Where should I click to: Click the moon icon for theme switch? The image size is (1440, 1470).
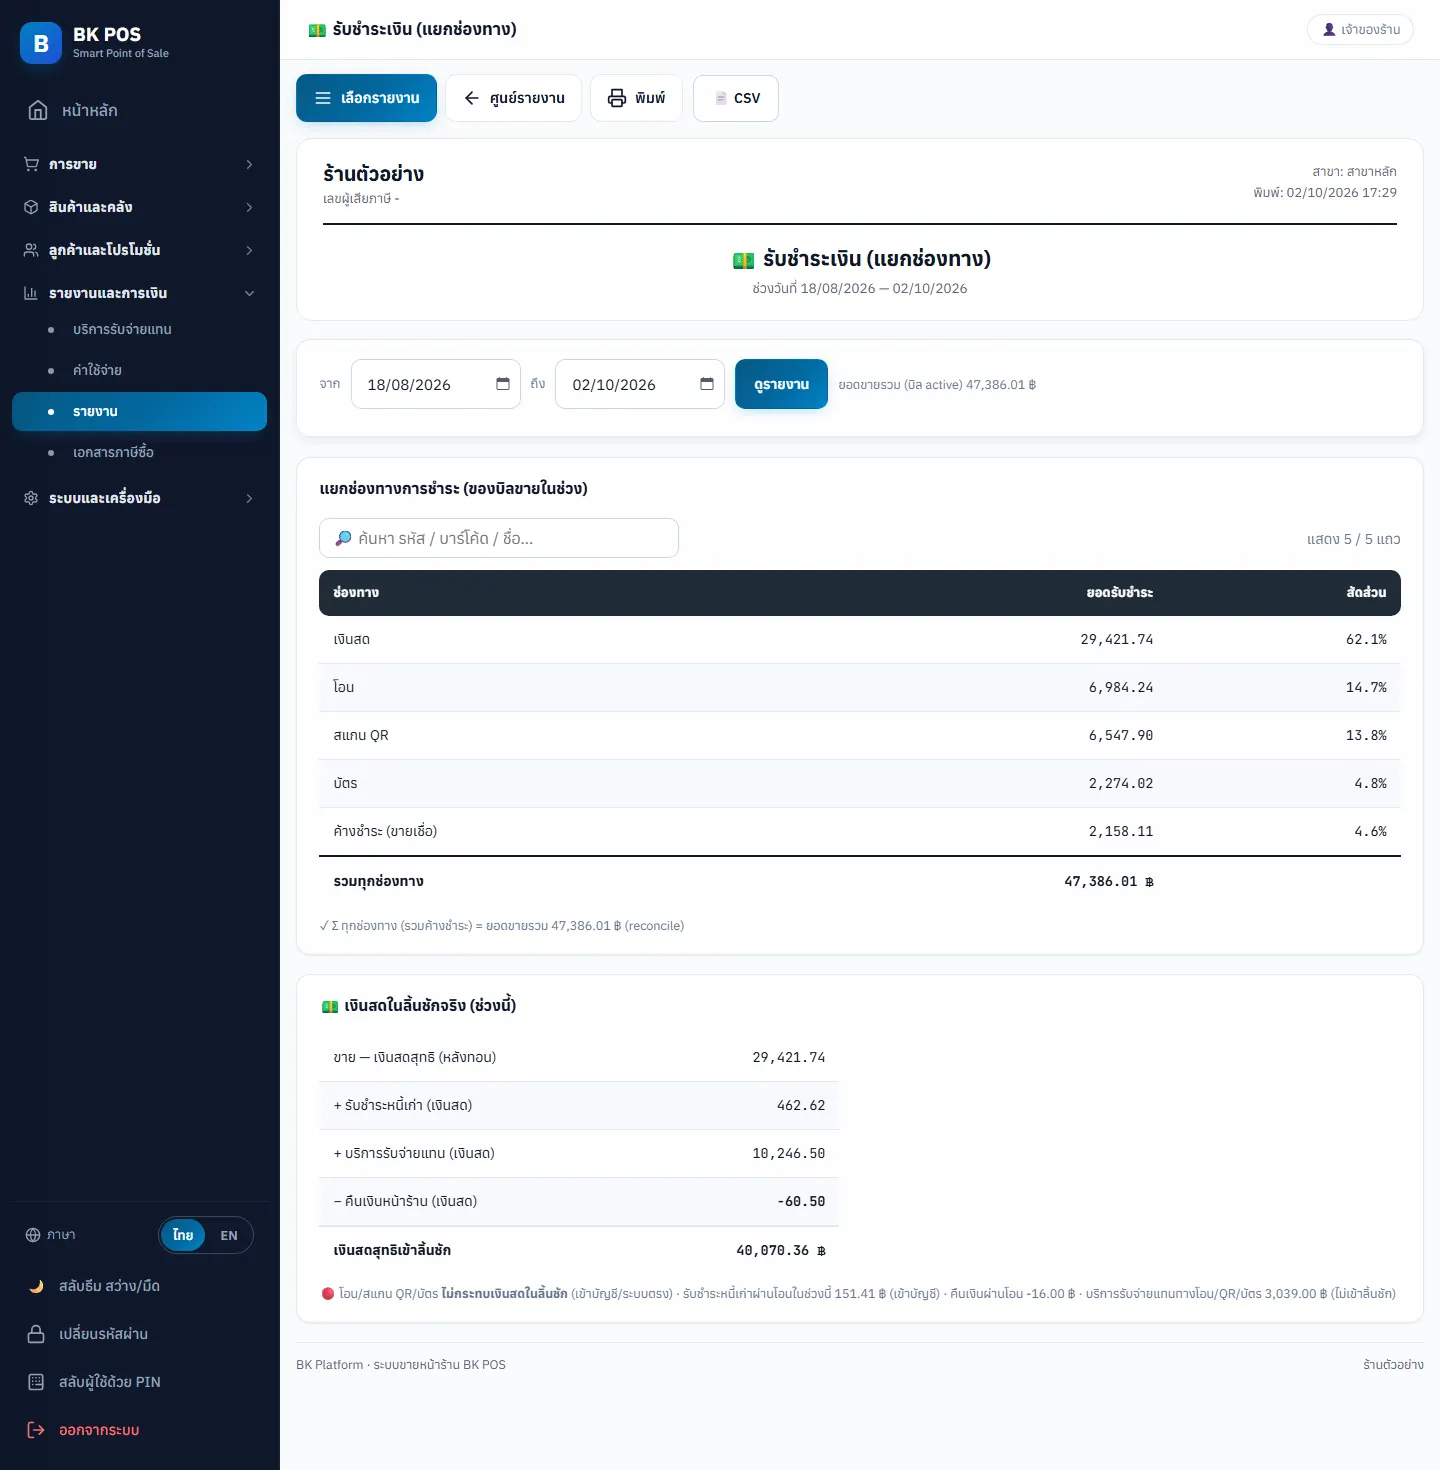coord(36,1286)
